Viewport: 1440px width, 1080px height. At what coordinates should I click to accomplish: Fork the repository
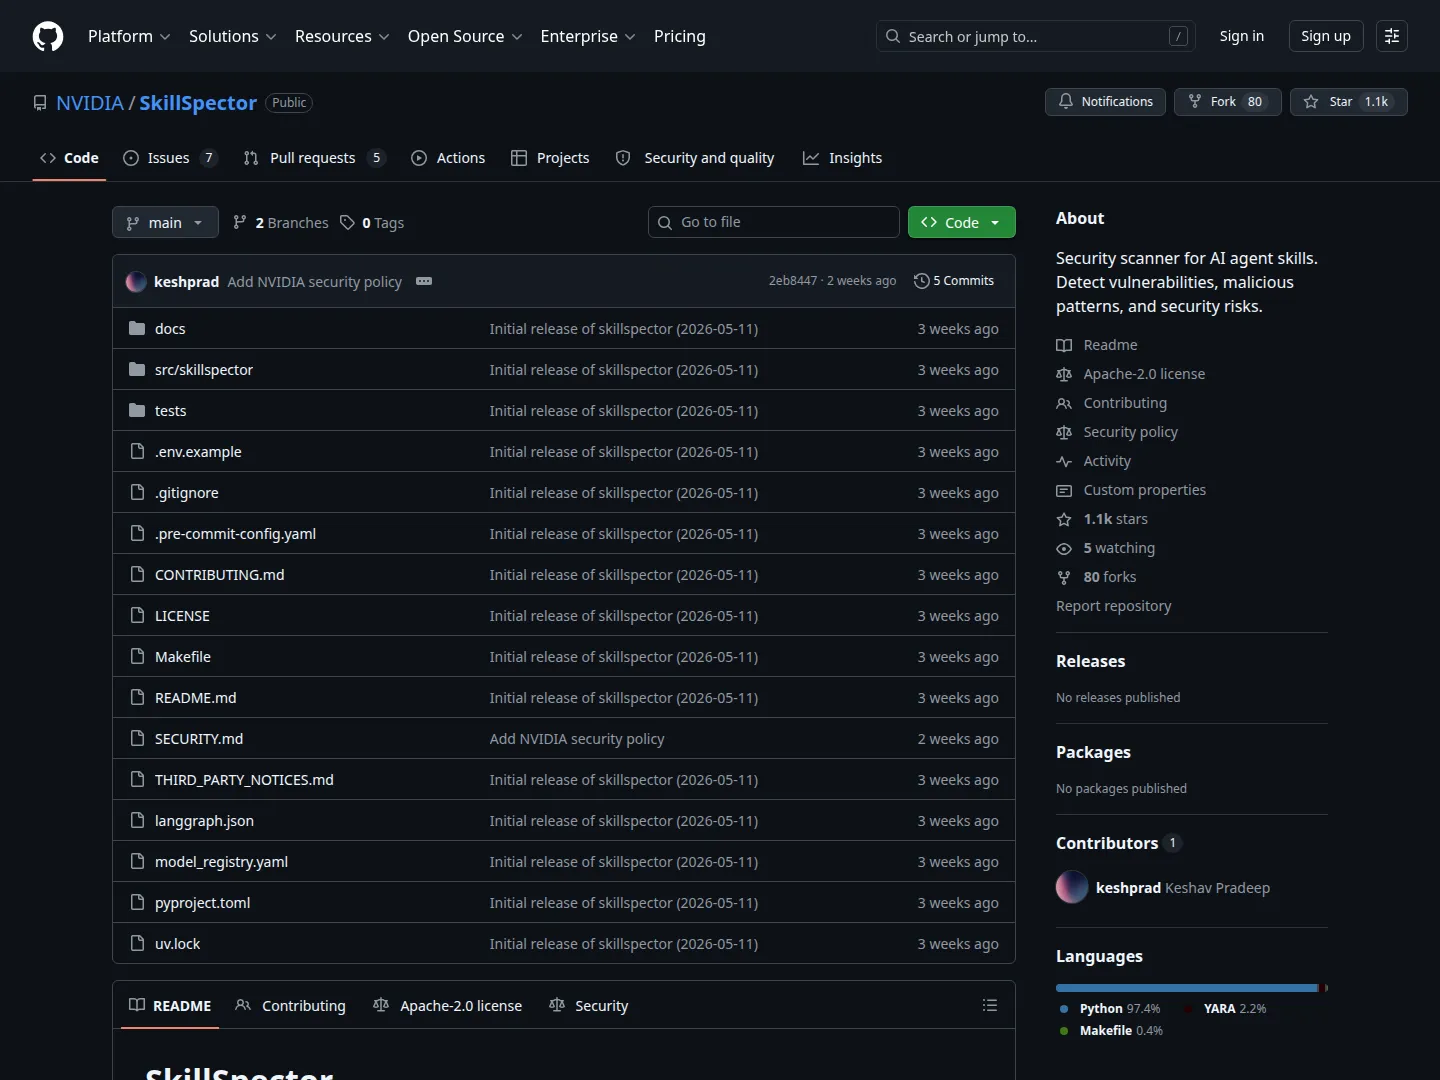point(1228,102)
